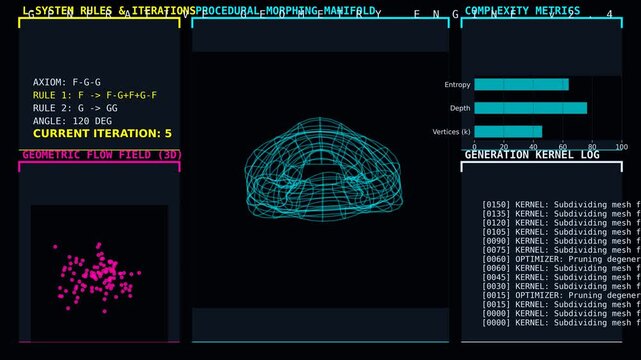Click the GENERATION KERNEL LOG title
641x360 pixels.
point(532,155)
